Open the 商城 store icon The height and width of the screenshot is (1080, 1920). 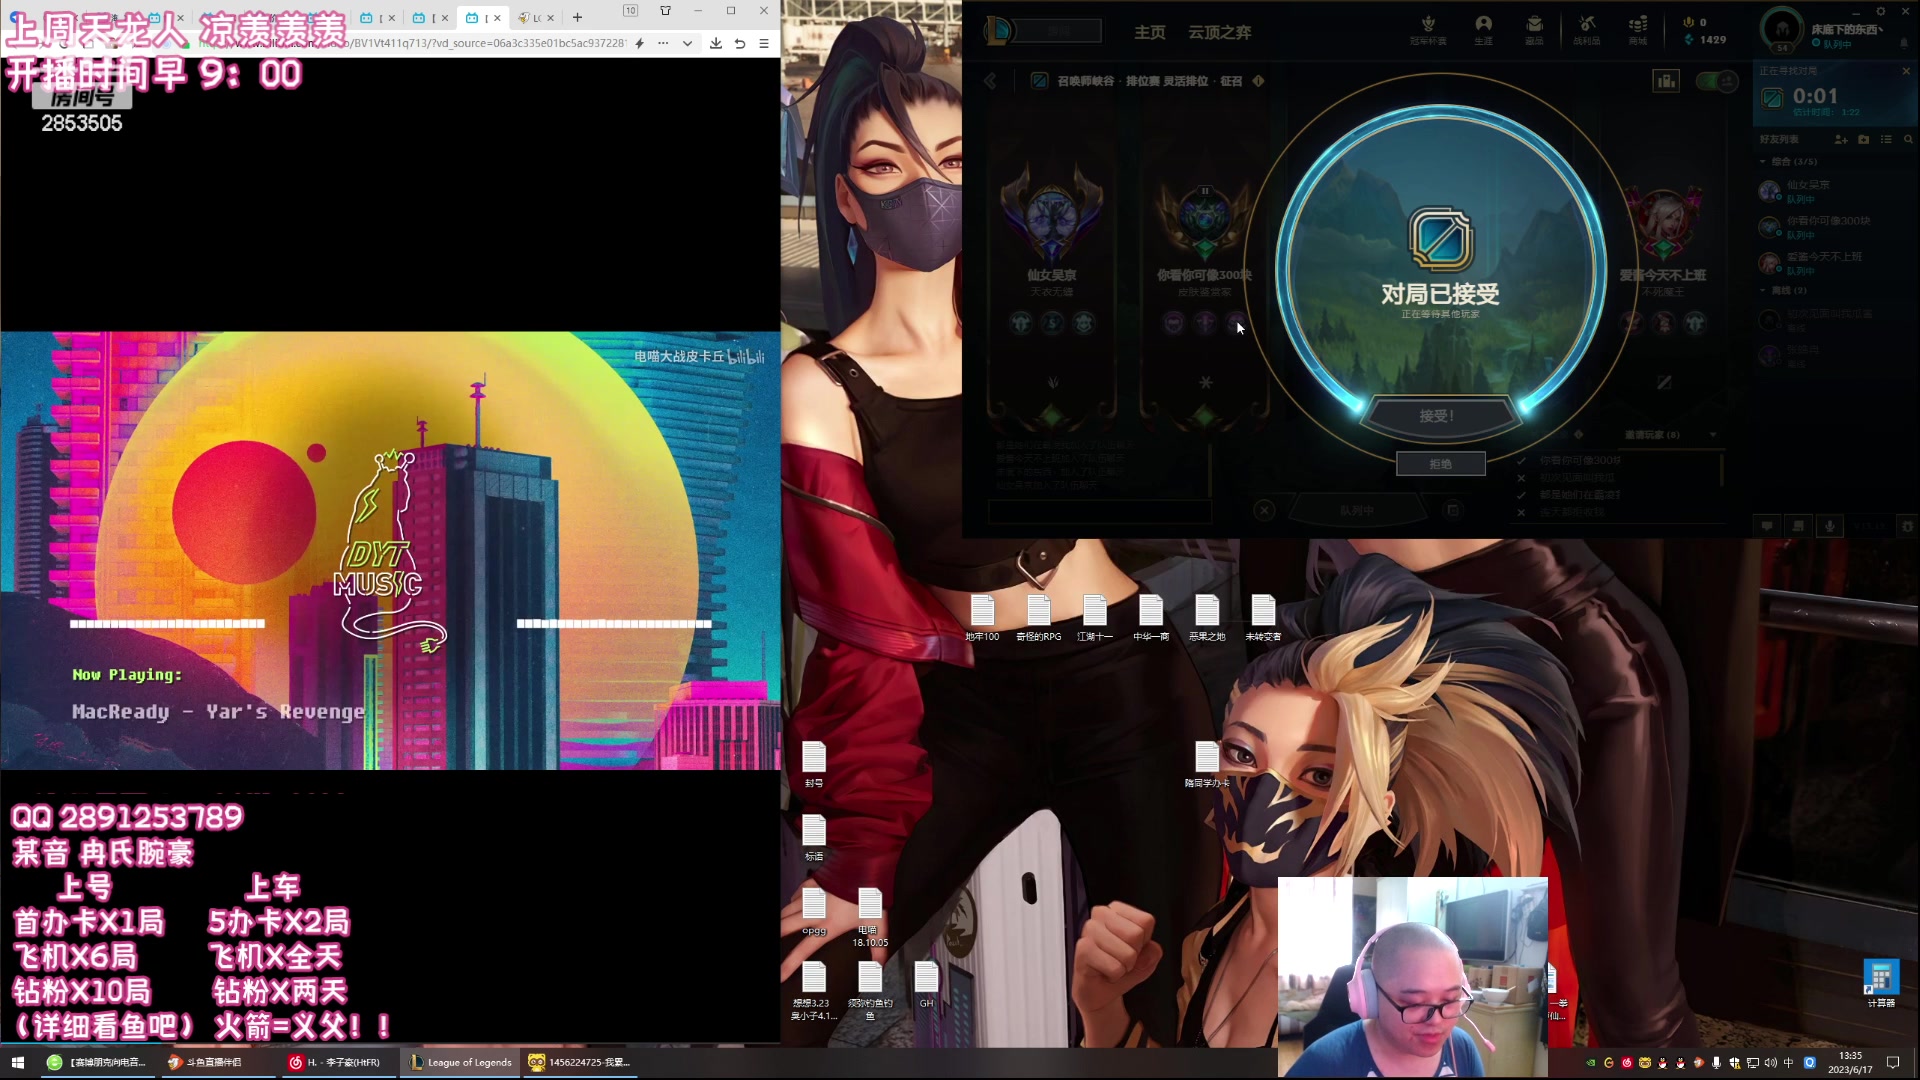pos(1637,30)
